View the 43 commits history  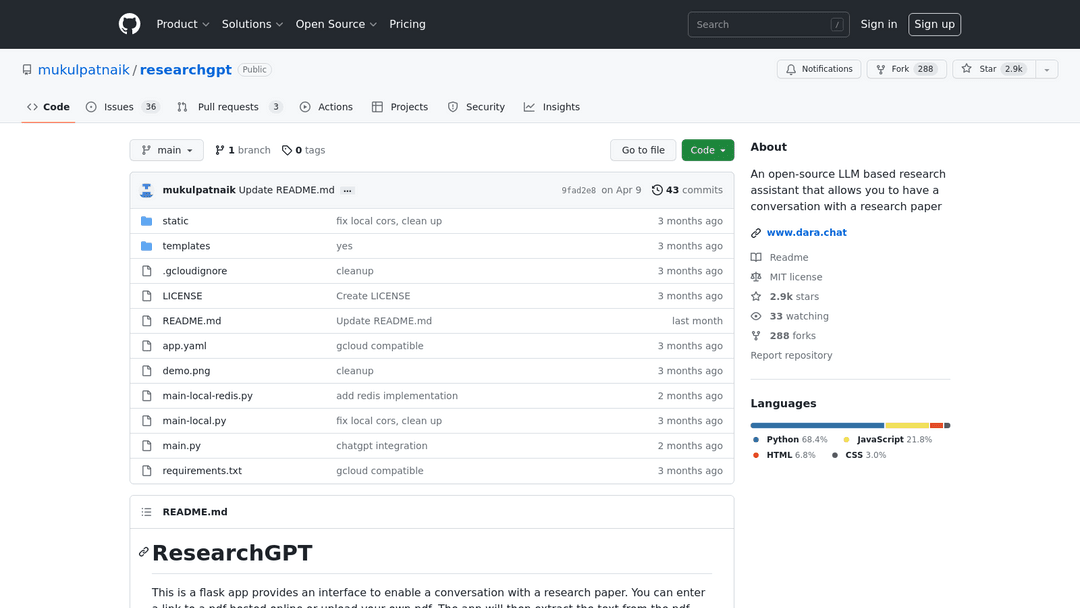click(x=687, y=190)
